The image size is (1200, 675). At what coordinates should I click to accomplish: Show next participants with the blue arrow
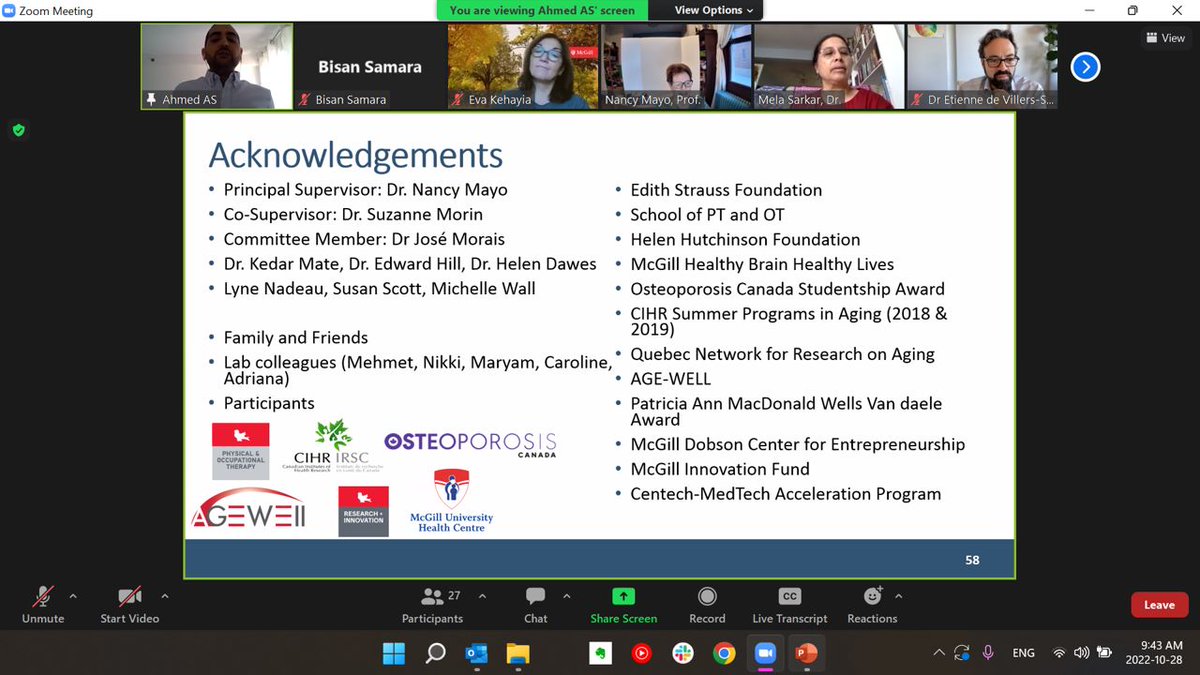(1085, 67)
